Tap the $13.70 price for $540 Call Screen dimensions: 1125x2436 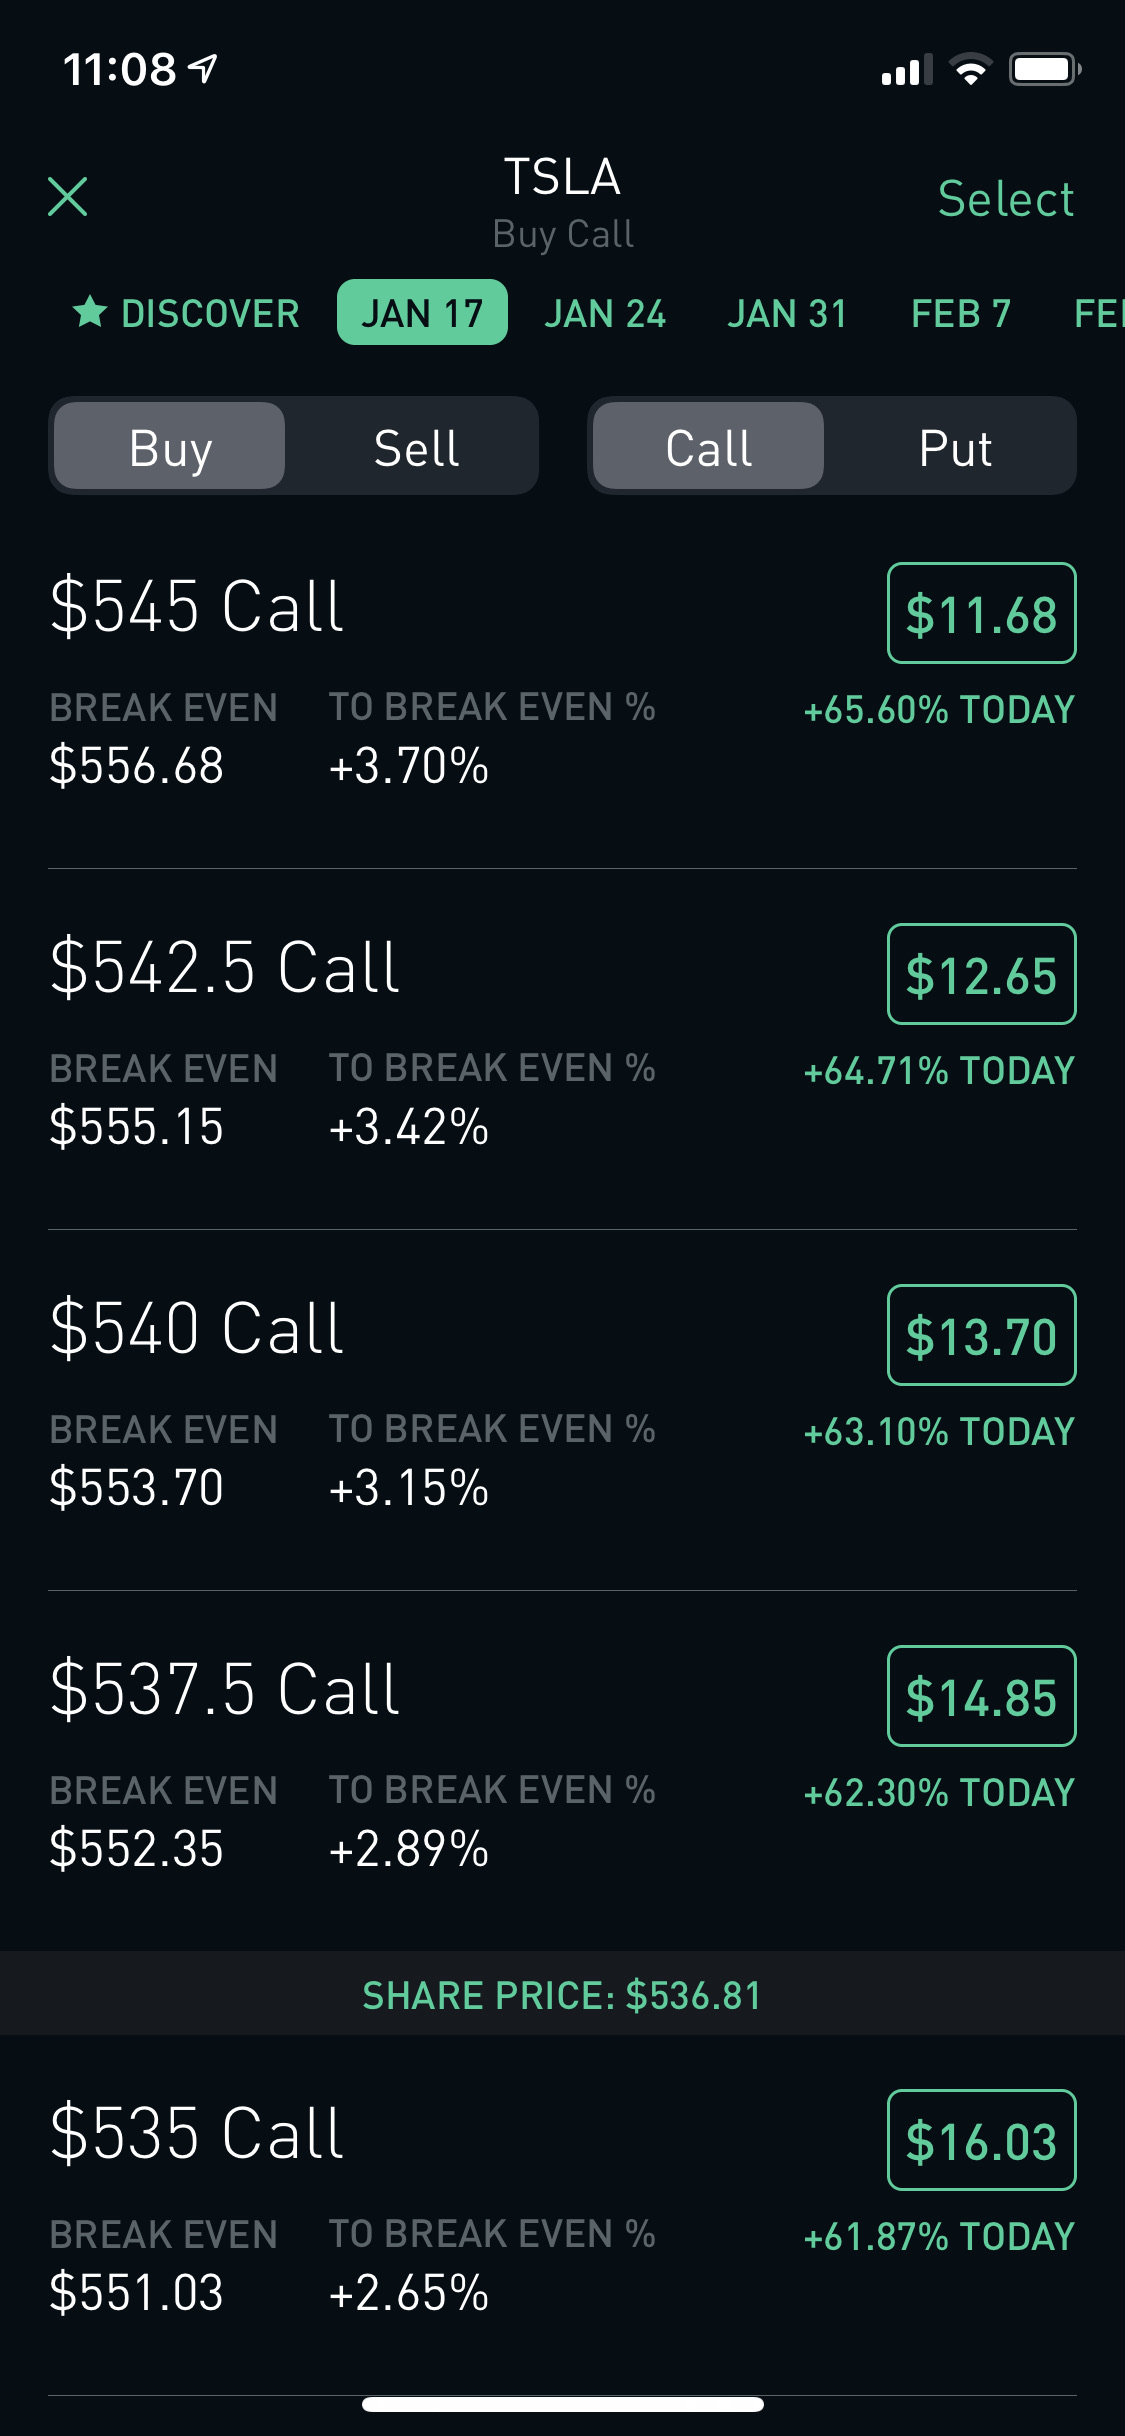pos(981,1335)
